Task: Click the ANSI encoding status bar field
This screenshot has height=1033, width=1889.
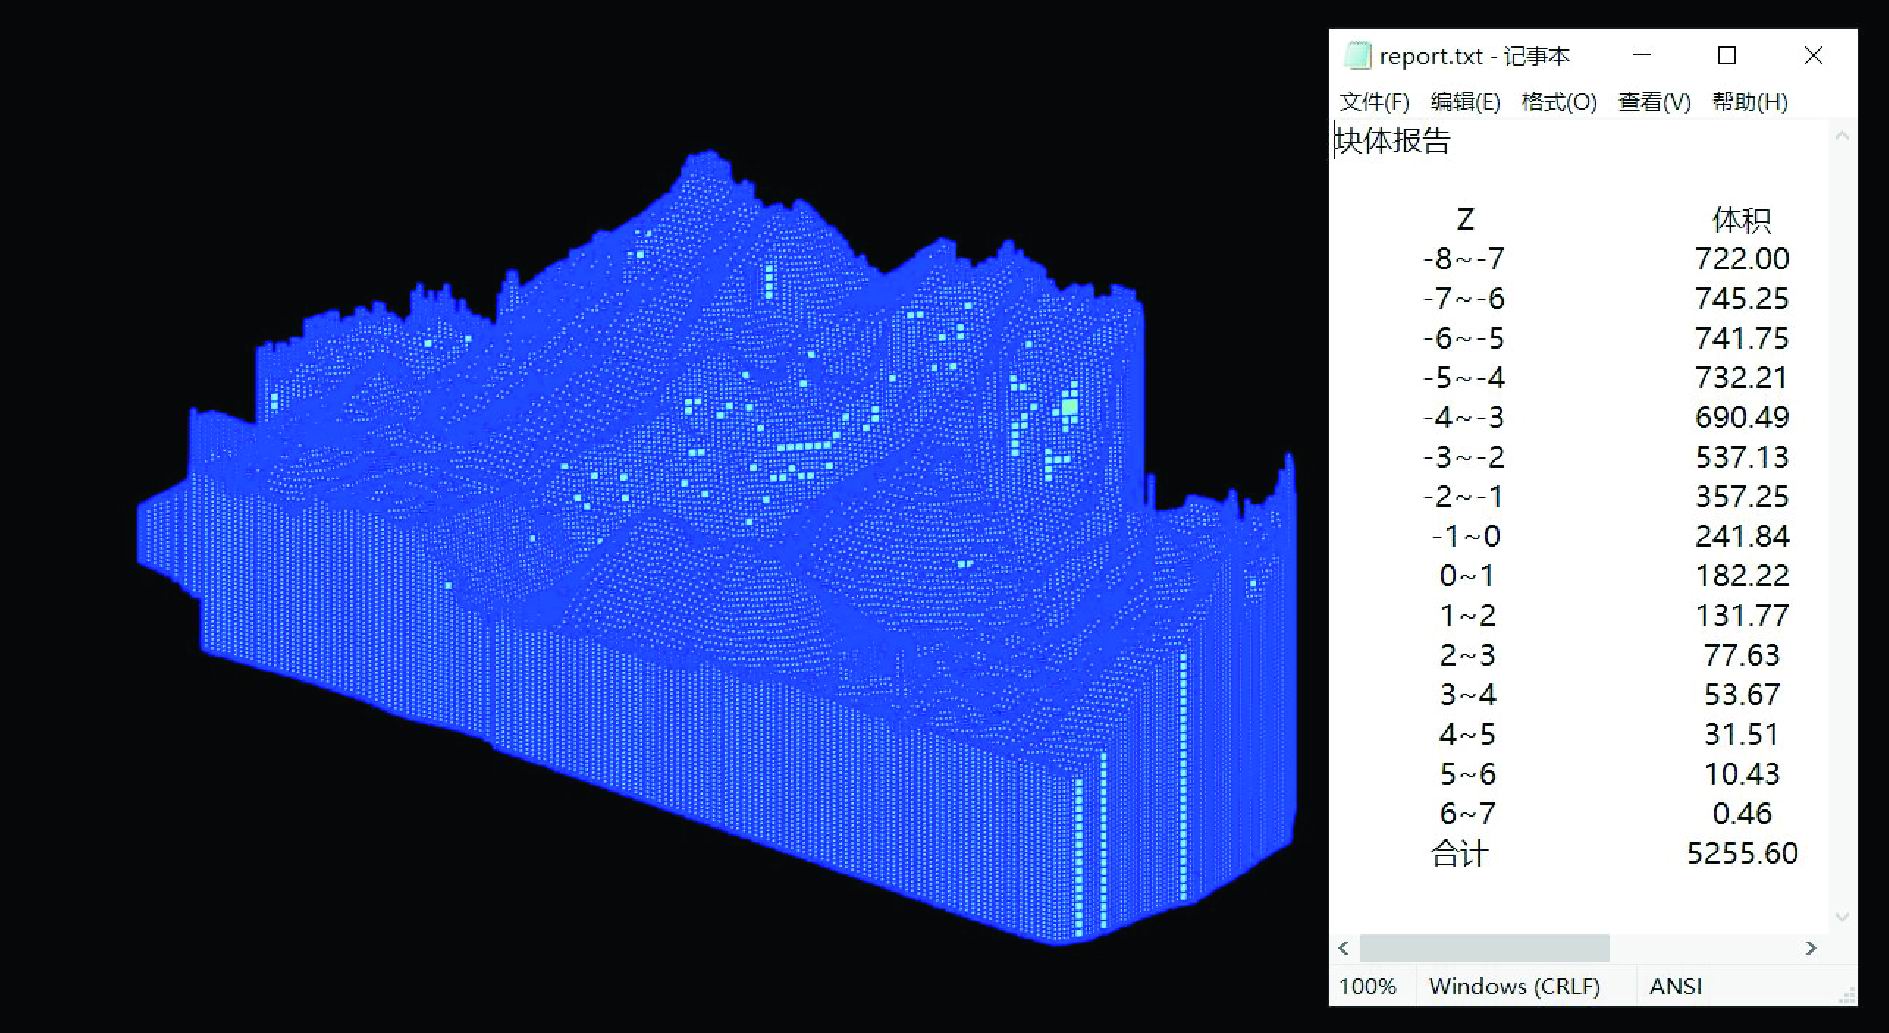Action: (x=1676, y=986)
